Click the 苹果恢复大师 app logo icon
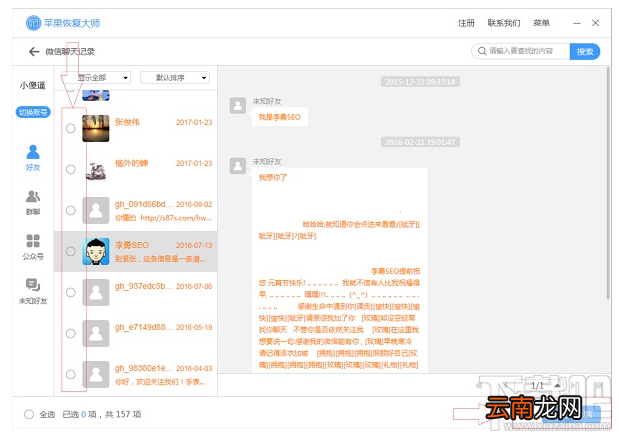This screenshot has height=436, width=619. [34, 23]
